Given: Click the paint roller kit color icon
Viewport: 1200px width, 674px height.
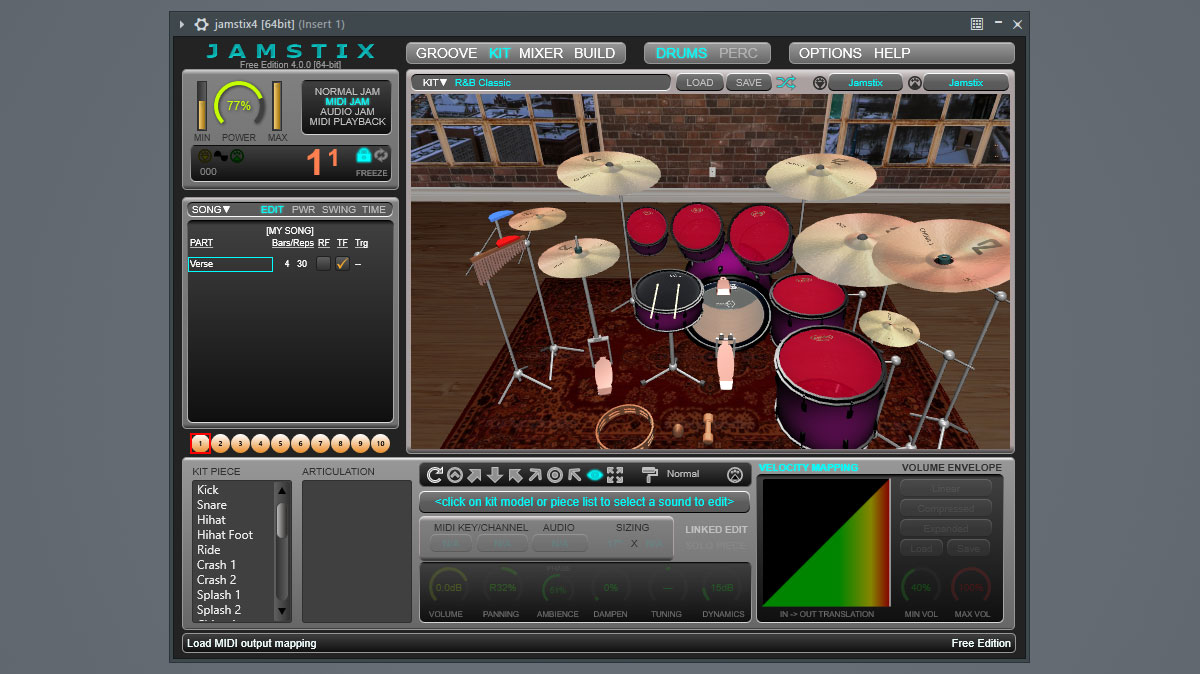Looking at the screenshot, I should click(650, 474).
